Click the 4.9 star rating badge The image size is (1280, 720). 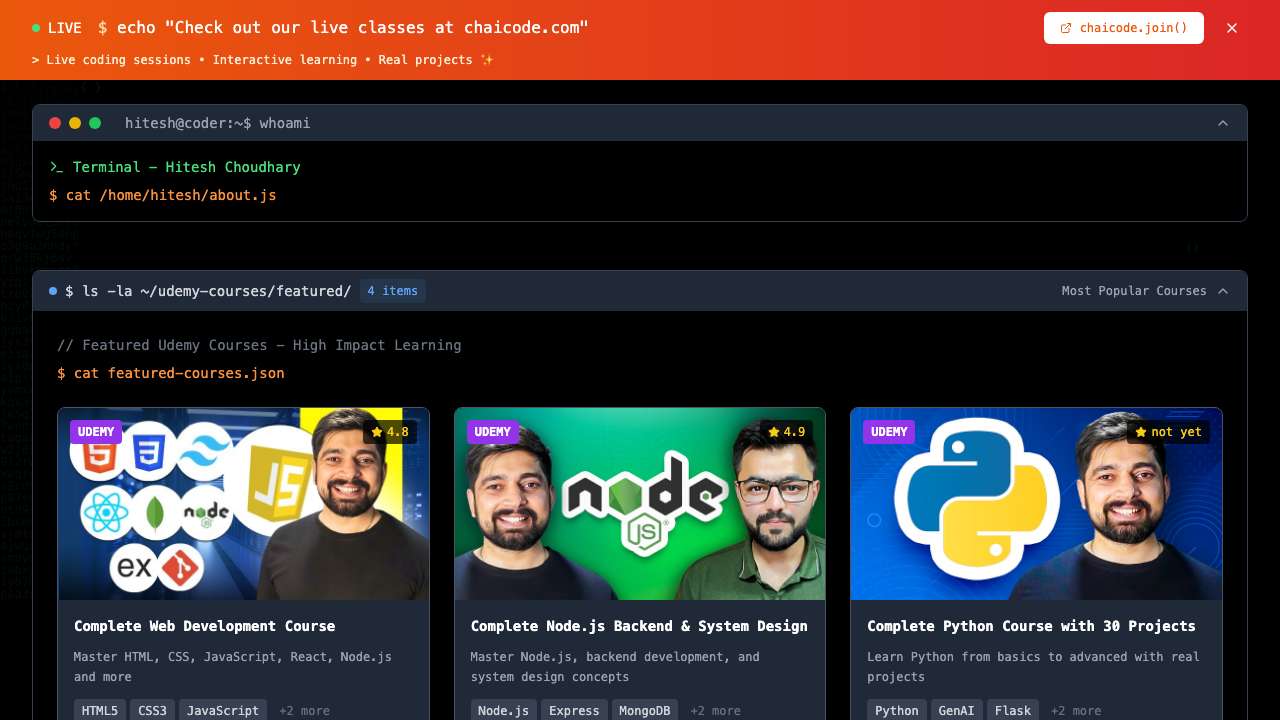(786, 432)
